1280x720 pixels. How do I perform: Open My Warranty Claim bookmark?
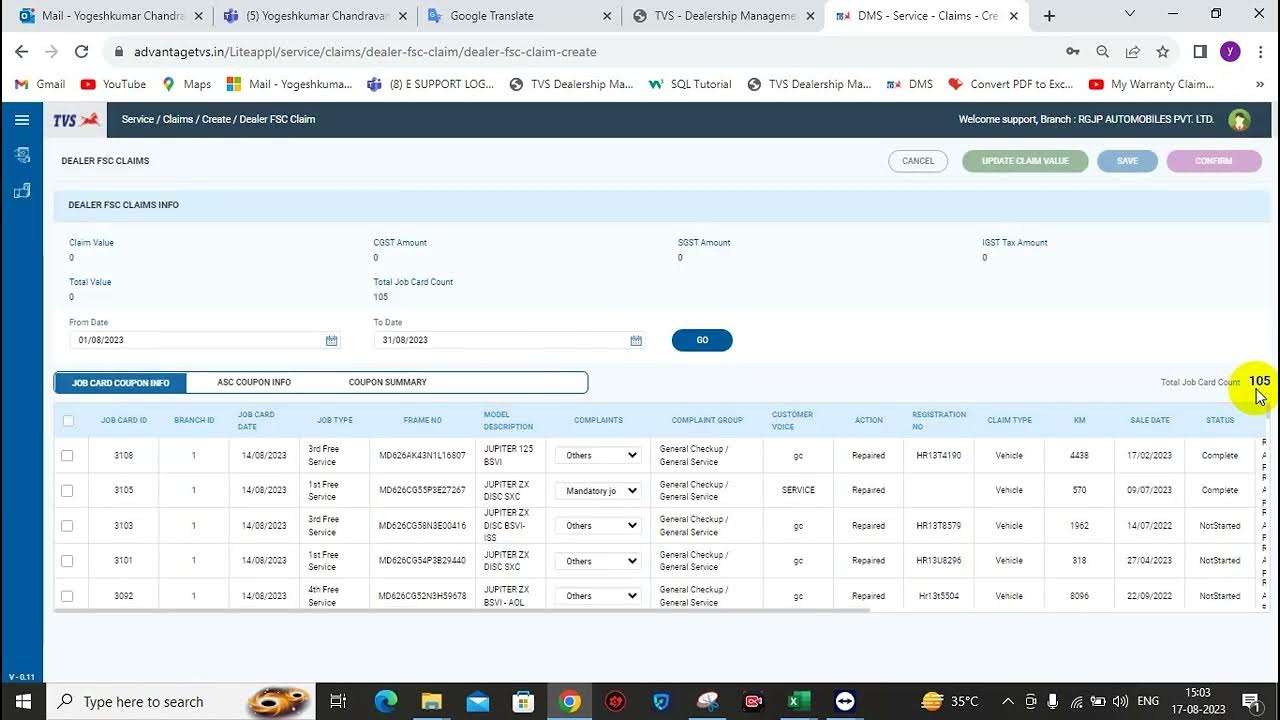coord(1151,84)
